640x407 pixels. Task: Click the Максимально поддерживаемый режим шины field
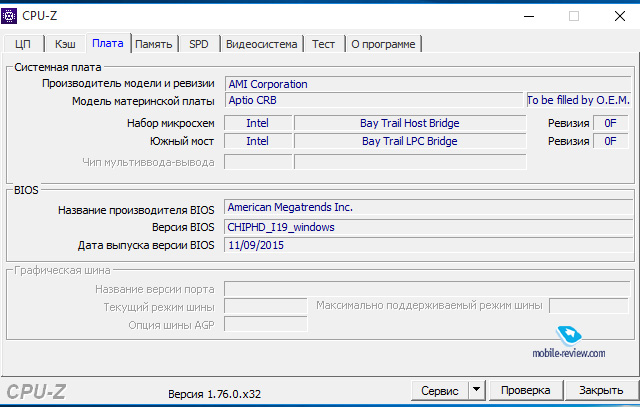[x=589, y=306]
